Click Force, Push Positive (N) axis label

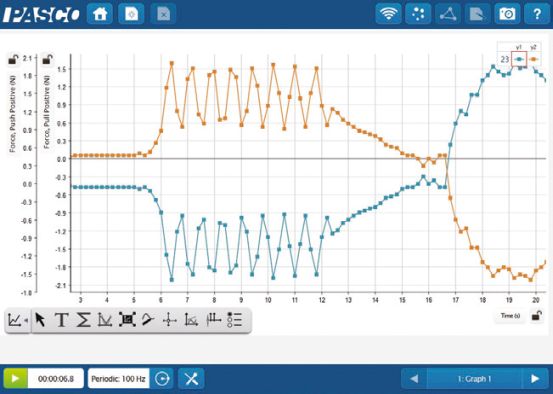click(x=13, y=114)
